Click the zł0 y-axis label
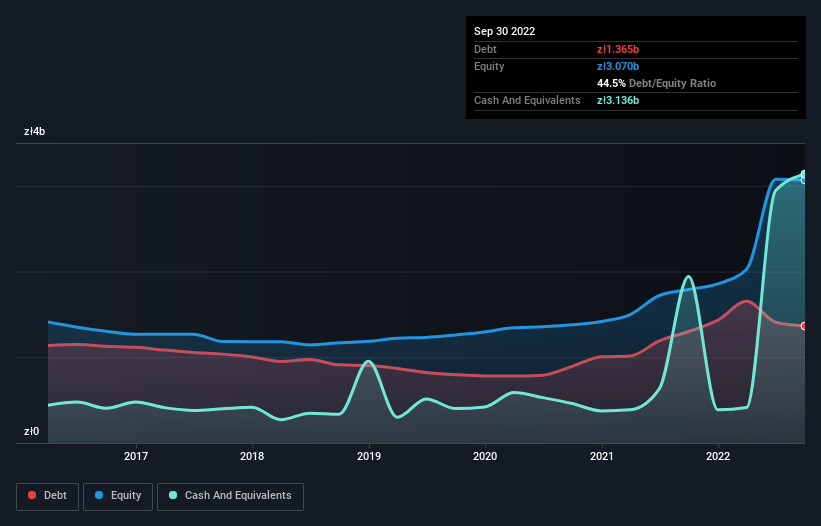 click(31, 431)
